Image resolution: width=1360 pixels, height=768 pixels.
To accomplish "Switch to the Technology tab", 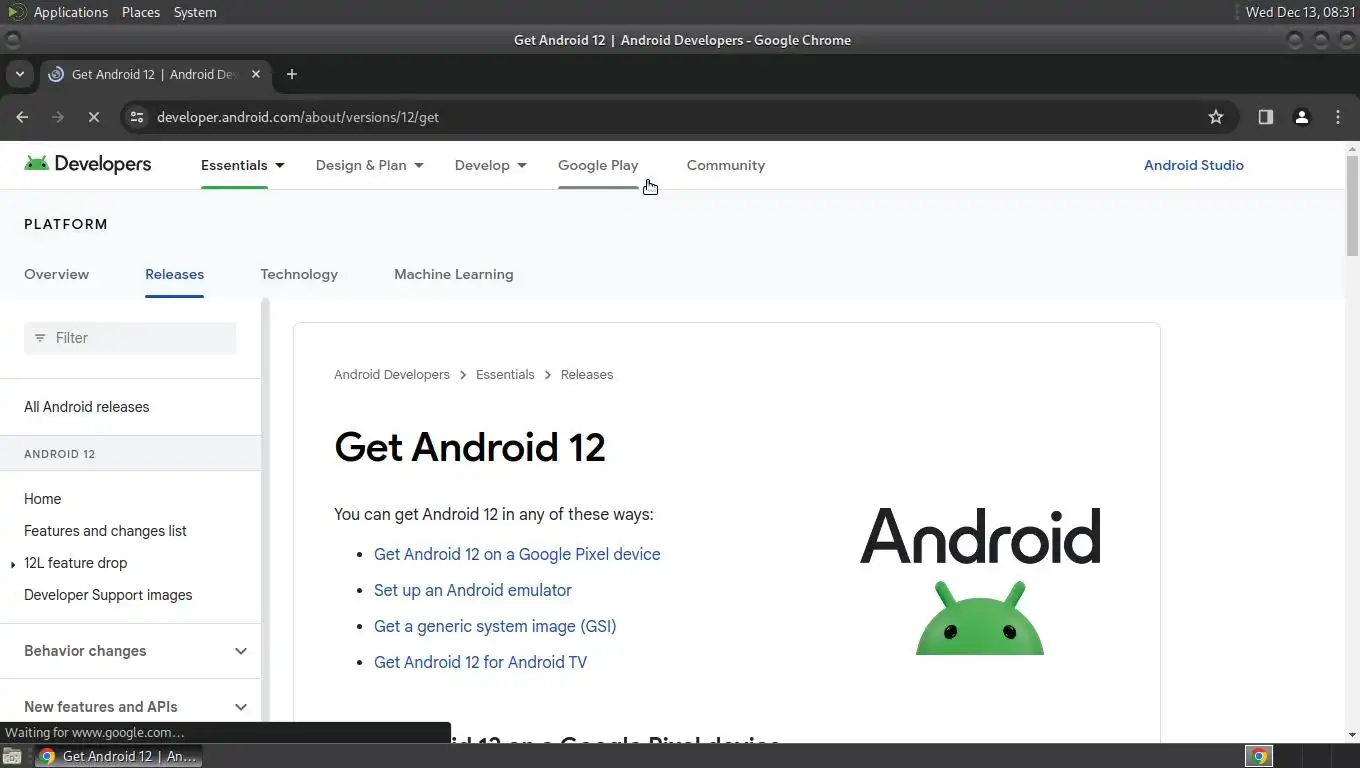I will pyautogui.click(x=299, y=274).
